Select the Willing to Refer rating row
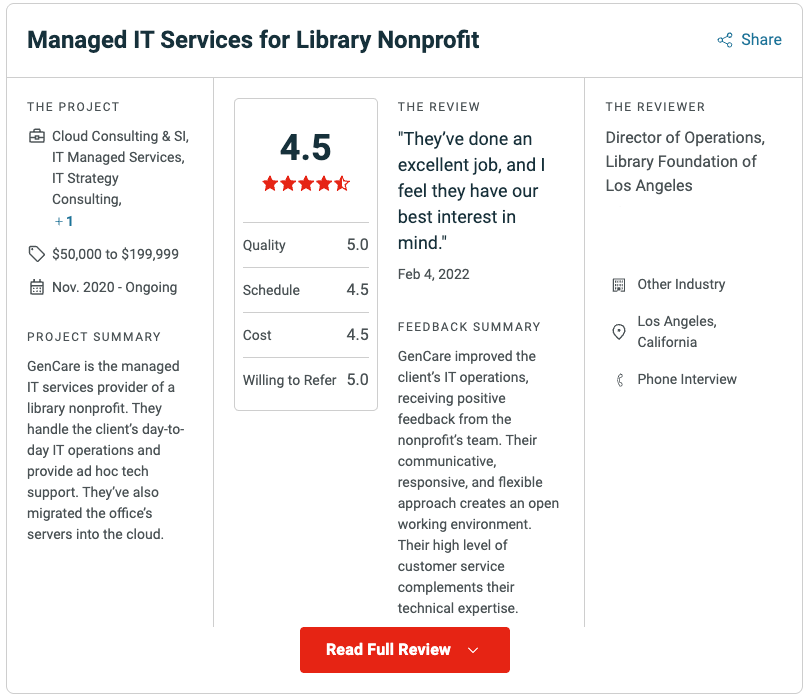 306,380
